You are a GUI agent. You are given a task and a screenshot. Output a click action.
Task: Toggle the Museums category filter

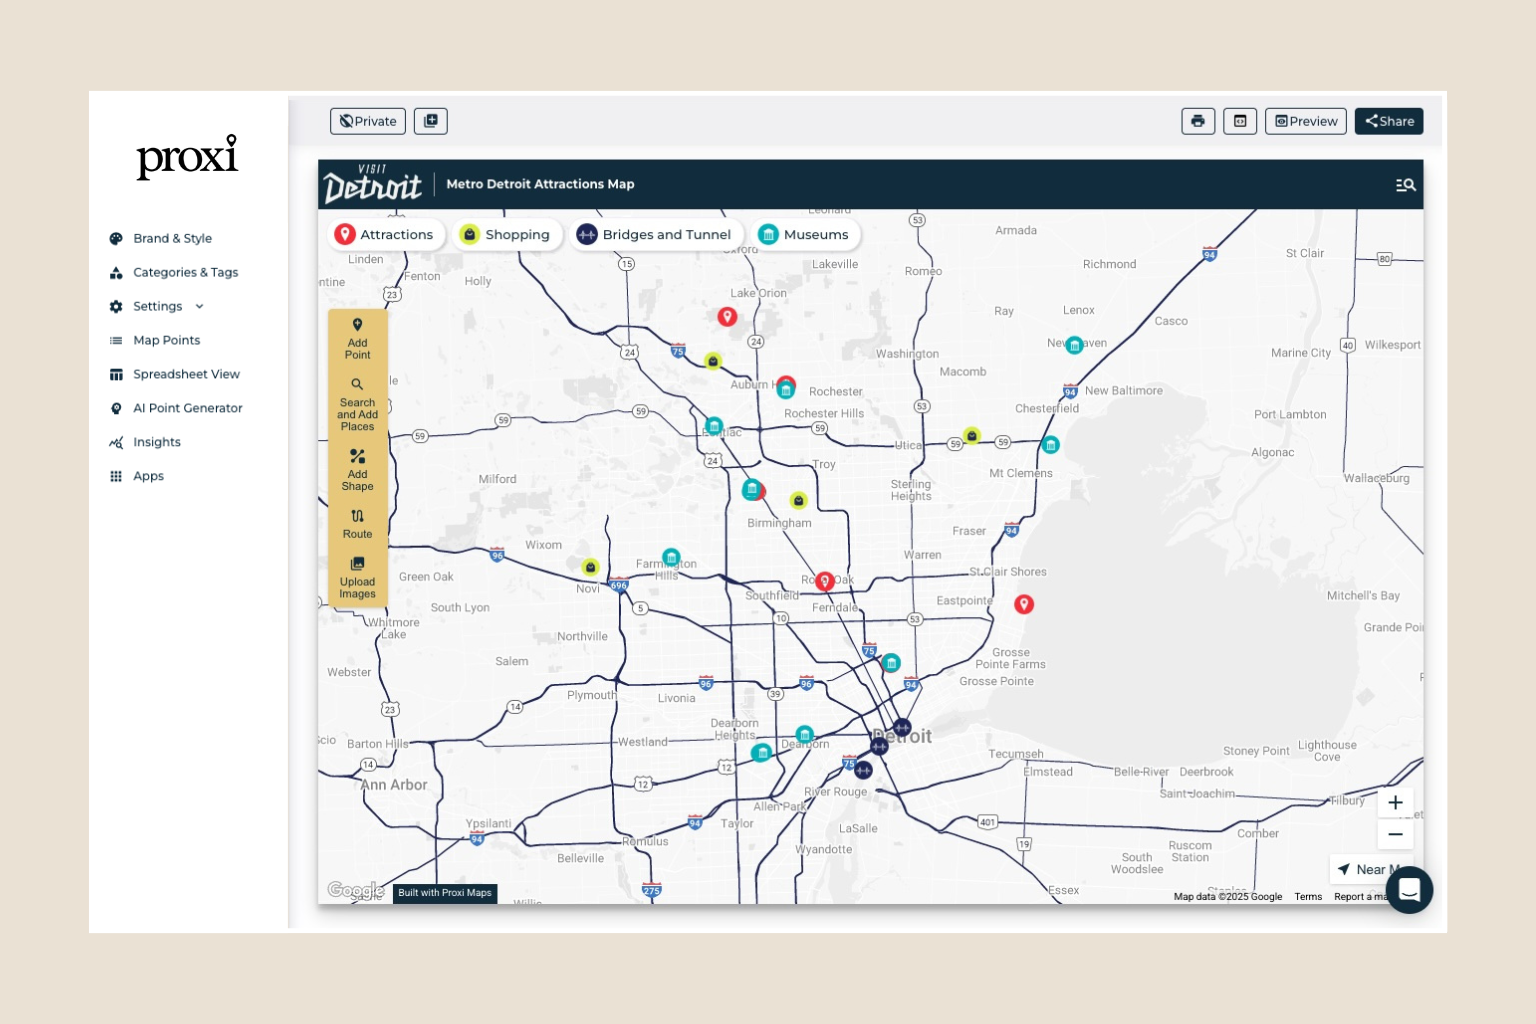[805, 234]
